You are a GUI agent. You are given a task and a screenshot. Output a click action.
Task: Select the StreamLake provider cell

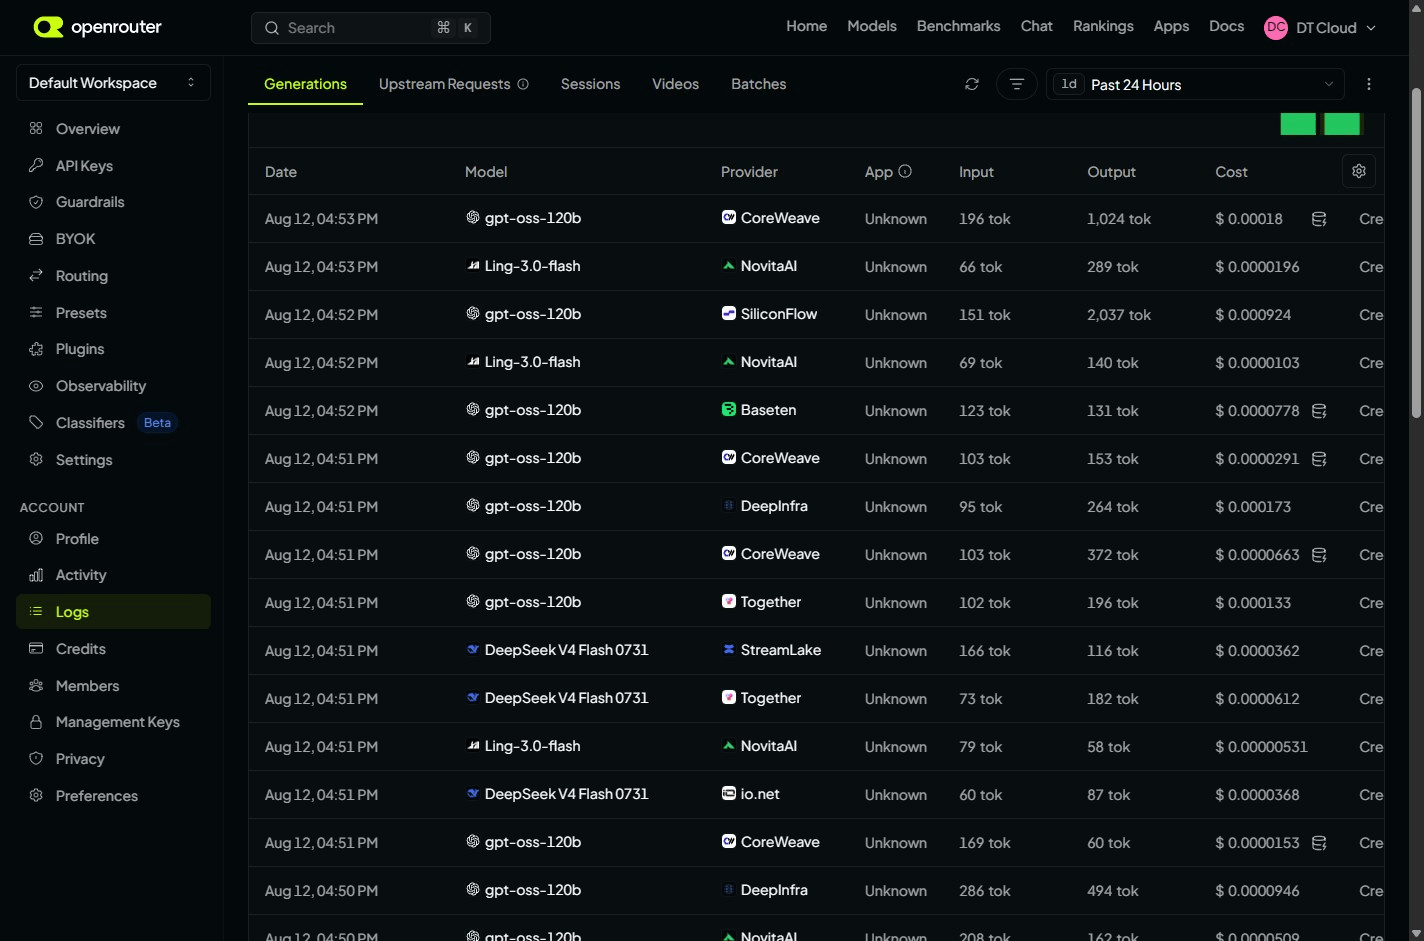(x=771, y=650)
